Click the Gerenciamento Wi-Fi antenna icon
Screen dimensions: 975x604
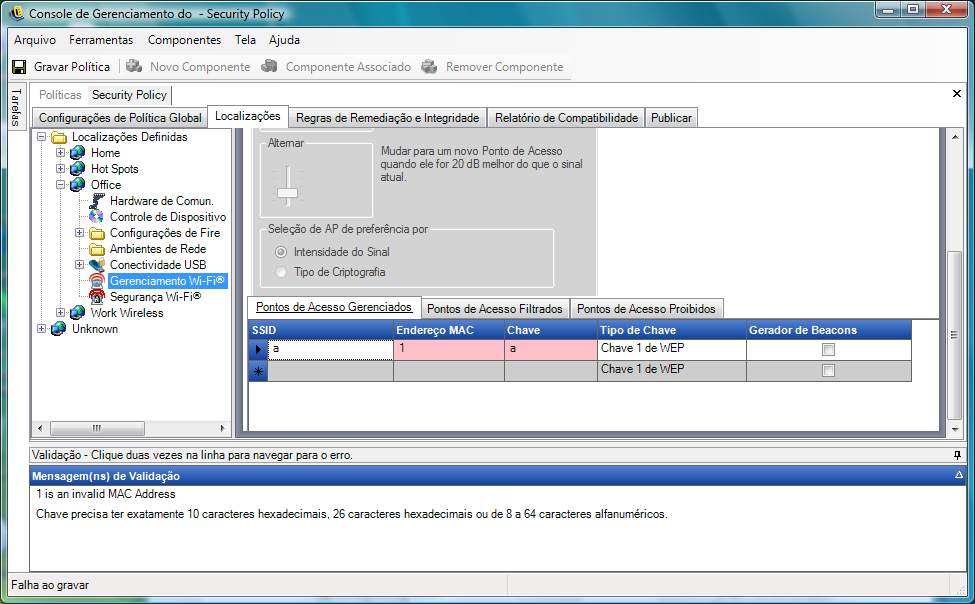[97, 281]
